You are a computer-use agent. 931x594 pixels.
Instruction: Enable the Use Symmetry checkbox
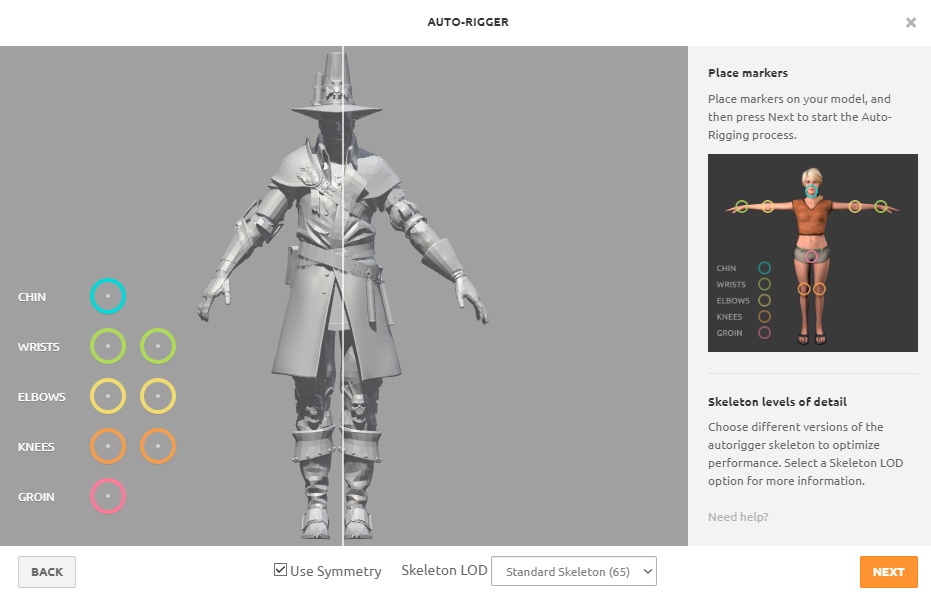[x=280, y=570]
